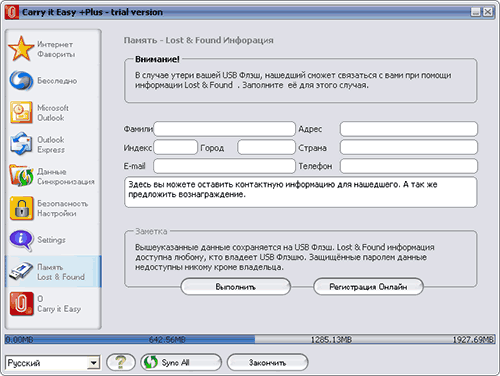Click the green sync arrows icon
This screenshot has width=500, height=376.
click(x=151, y=362)
